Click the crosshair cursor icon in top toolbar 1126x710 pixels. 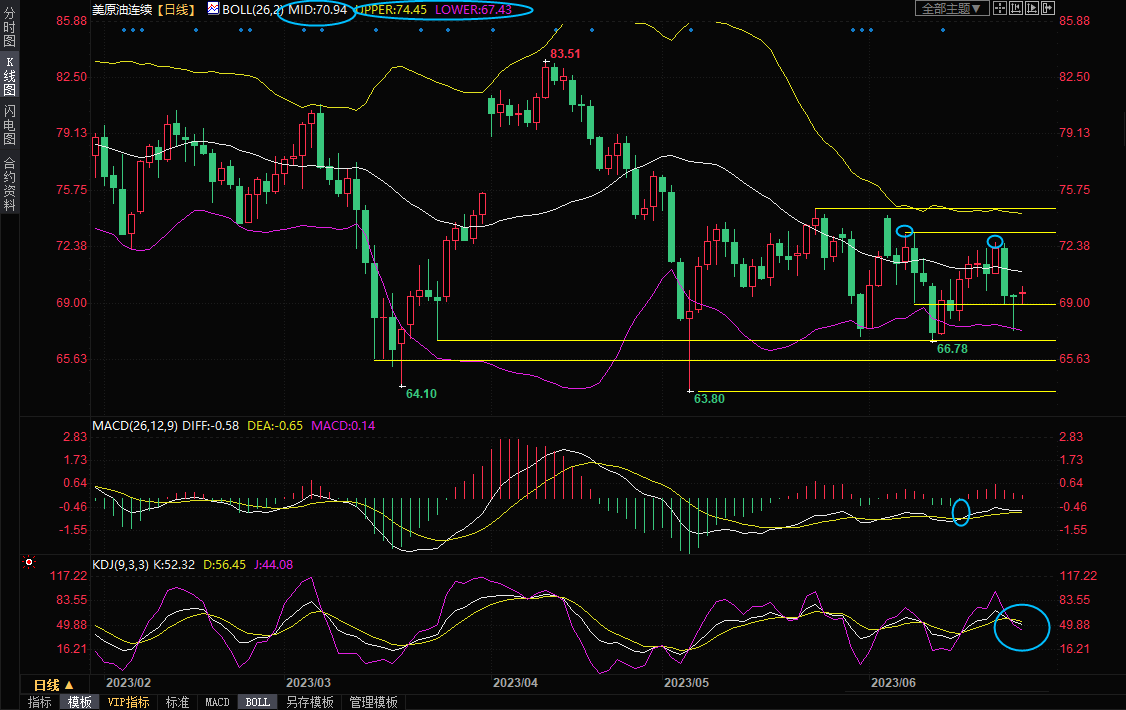1000,8
